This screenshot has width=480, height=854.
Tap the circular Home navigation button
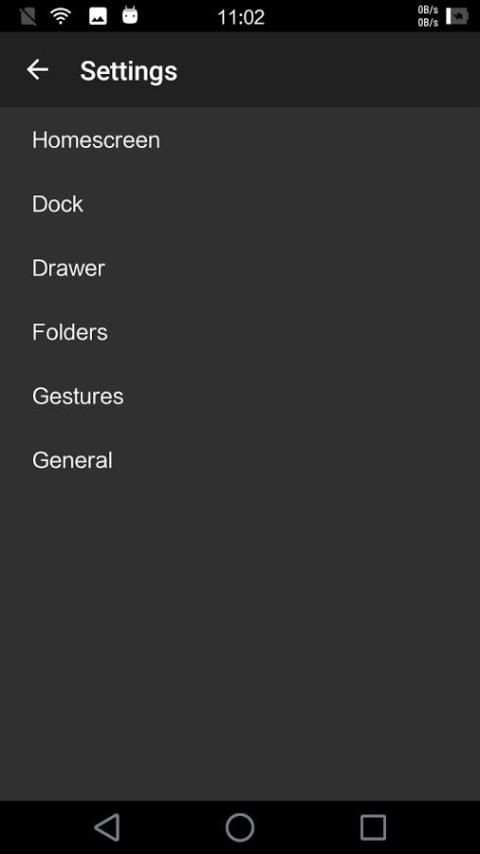240,827
